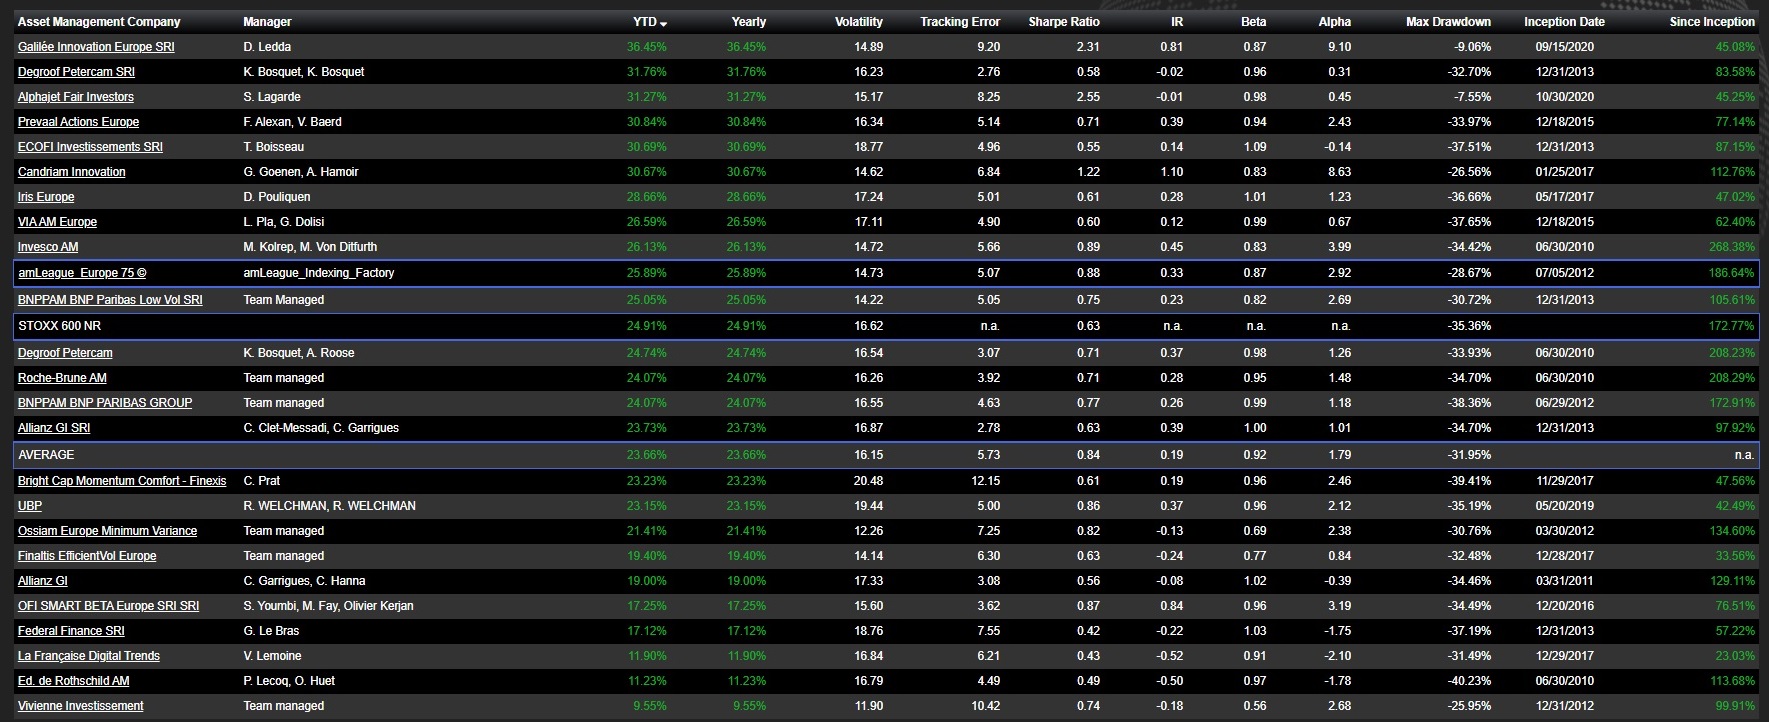Open La Française Digital Trends link
Screen dimensions: 1769x722
89,656
